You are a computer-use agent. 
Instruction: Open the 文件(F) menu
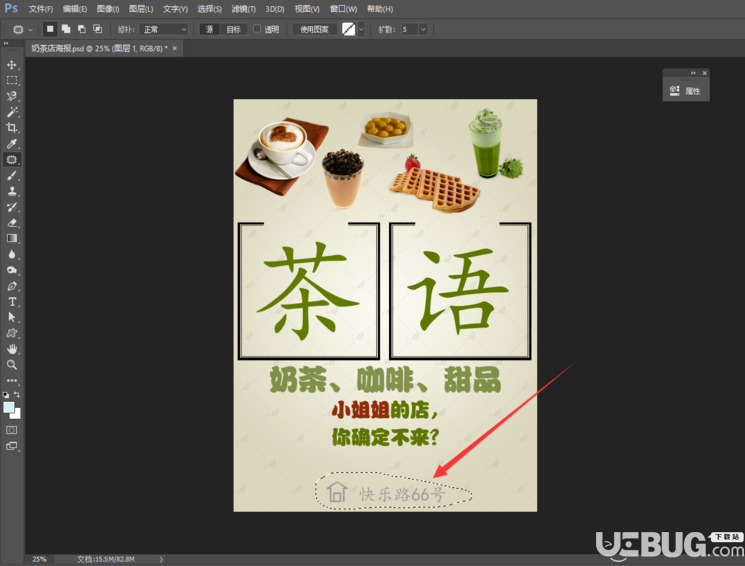[x=41, y=9]
